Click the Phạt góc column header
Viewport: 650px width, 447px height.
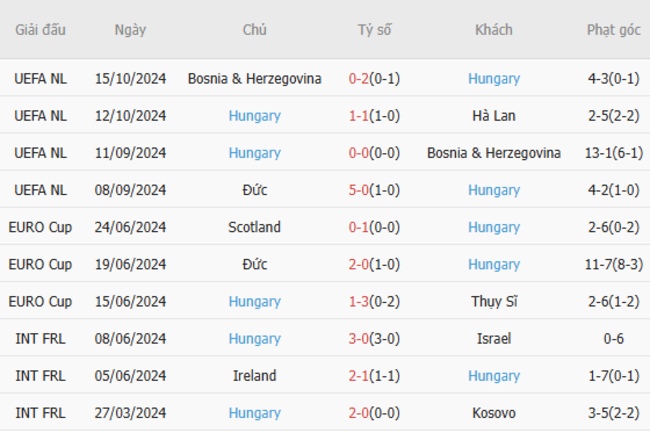tap(614, 30)
